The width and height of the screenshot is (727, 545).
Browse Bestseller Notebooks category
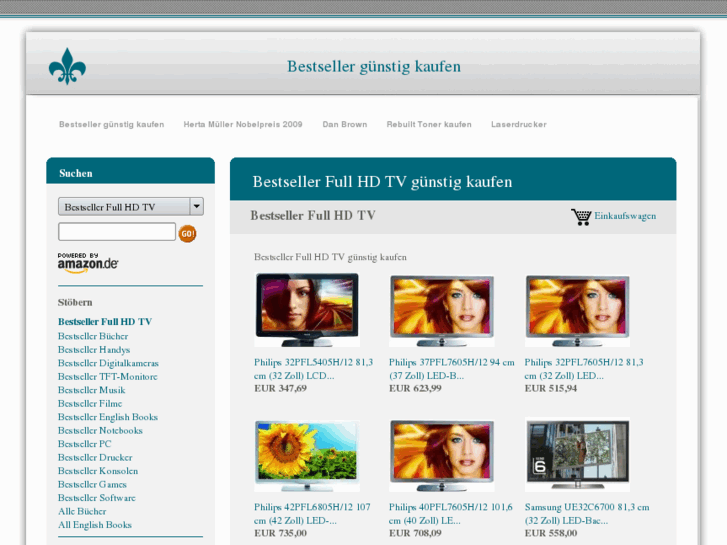pos(100,430)
